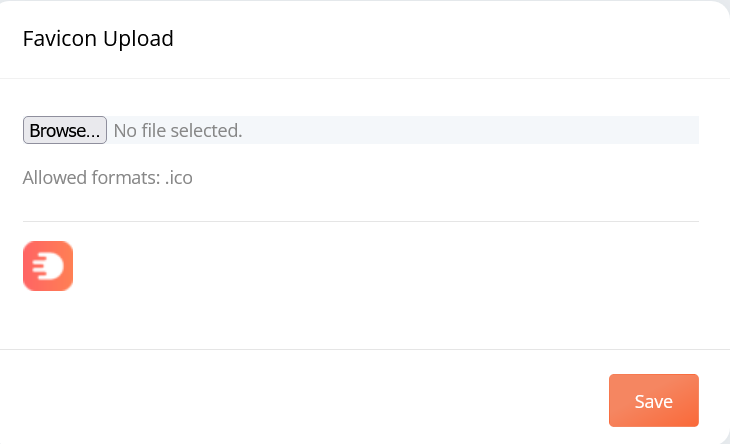Click blank footer area left of Save
730x444 pixels.
tap(304, 400)
